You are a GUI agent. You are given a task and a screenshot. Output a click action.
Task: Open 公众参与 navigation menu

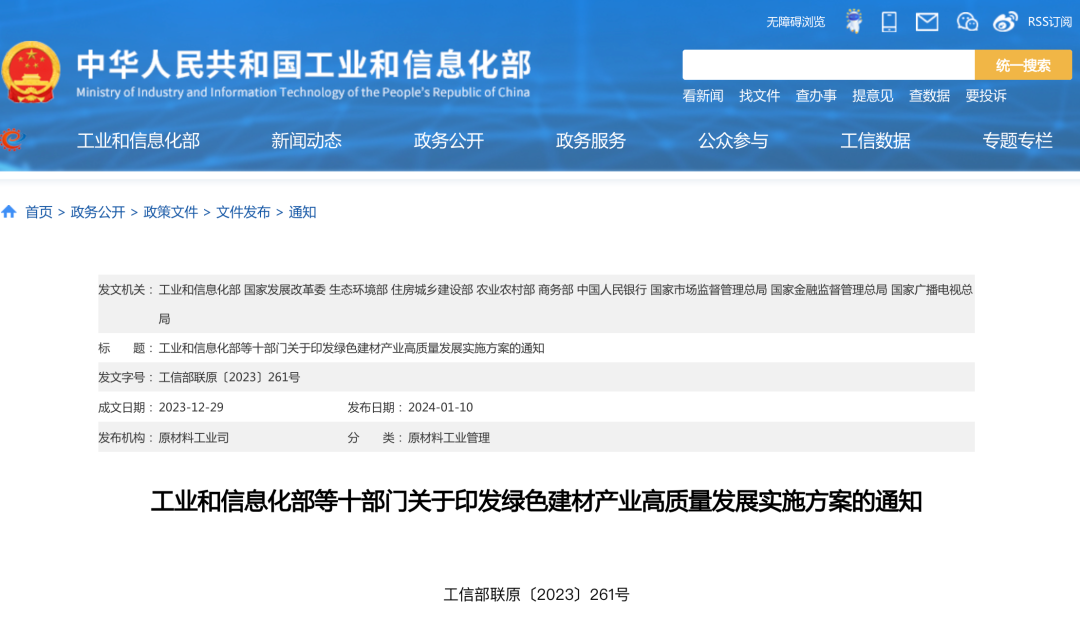click(733, 141)
